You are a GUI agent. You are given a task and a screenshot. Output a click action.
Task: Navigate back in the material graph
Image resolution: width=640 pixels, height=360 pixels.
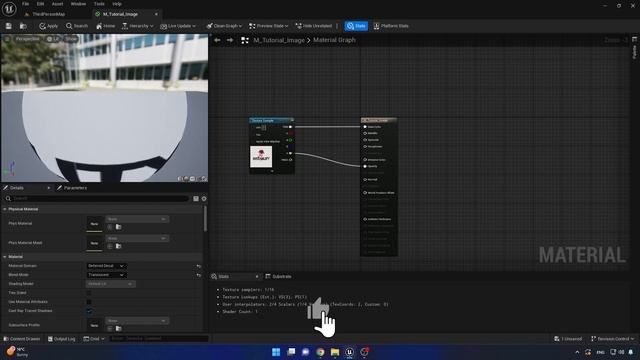218,40
